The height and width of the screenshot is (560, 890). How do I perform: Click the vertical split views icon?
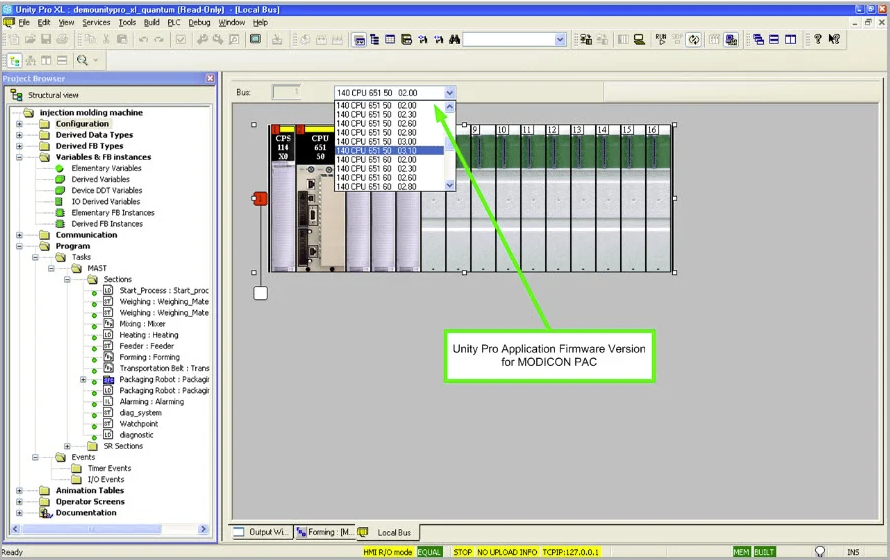coord(46,60)
